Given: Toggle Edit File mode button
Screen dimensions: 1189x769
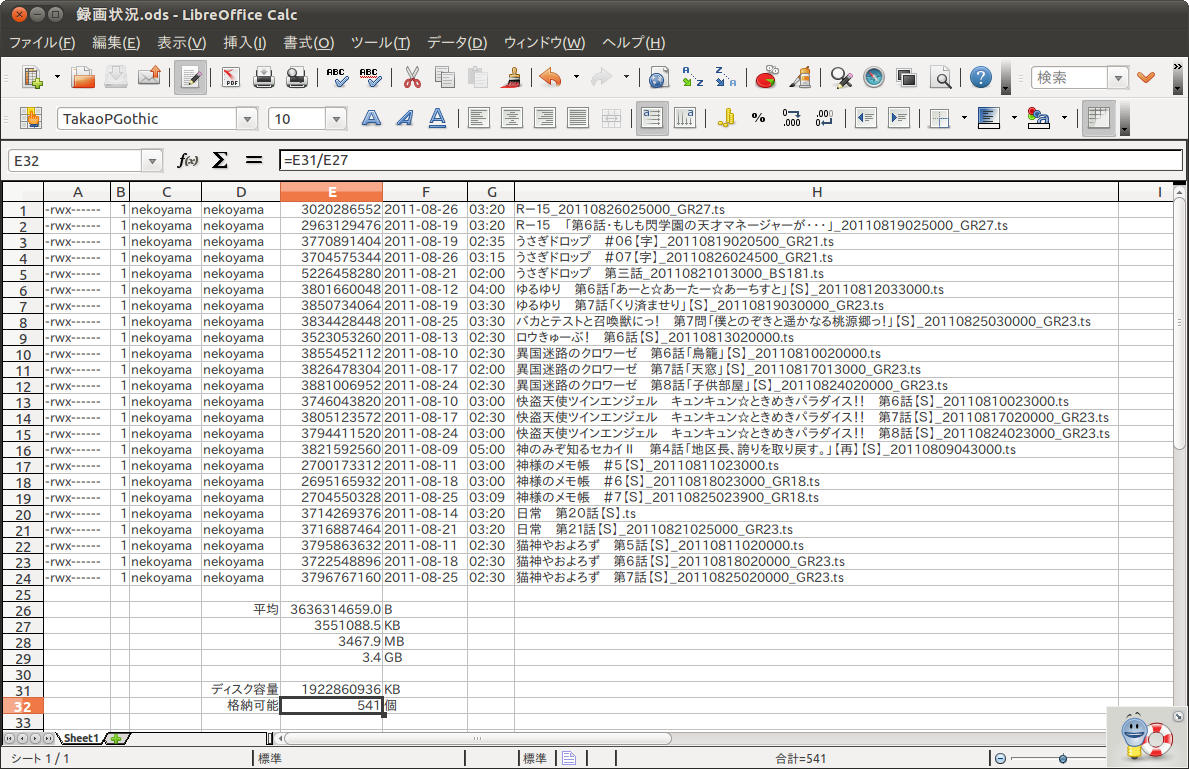Looking at the screenshot, I should (x=190, y=77).
